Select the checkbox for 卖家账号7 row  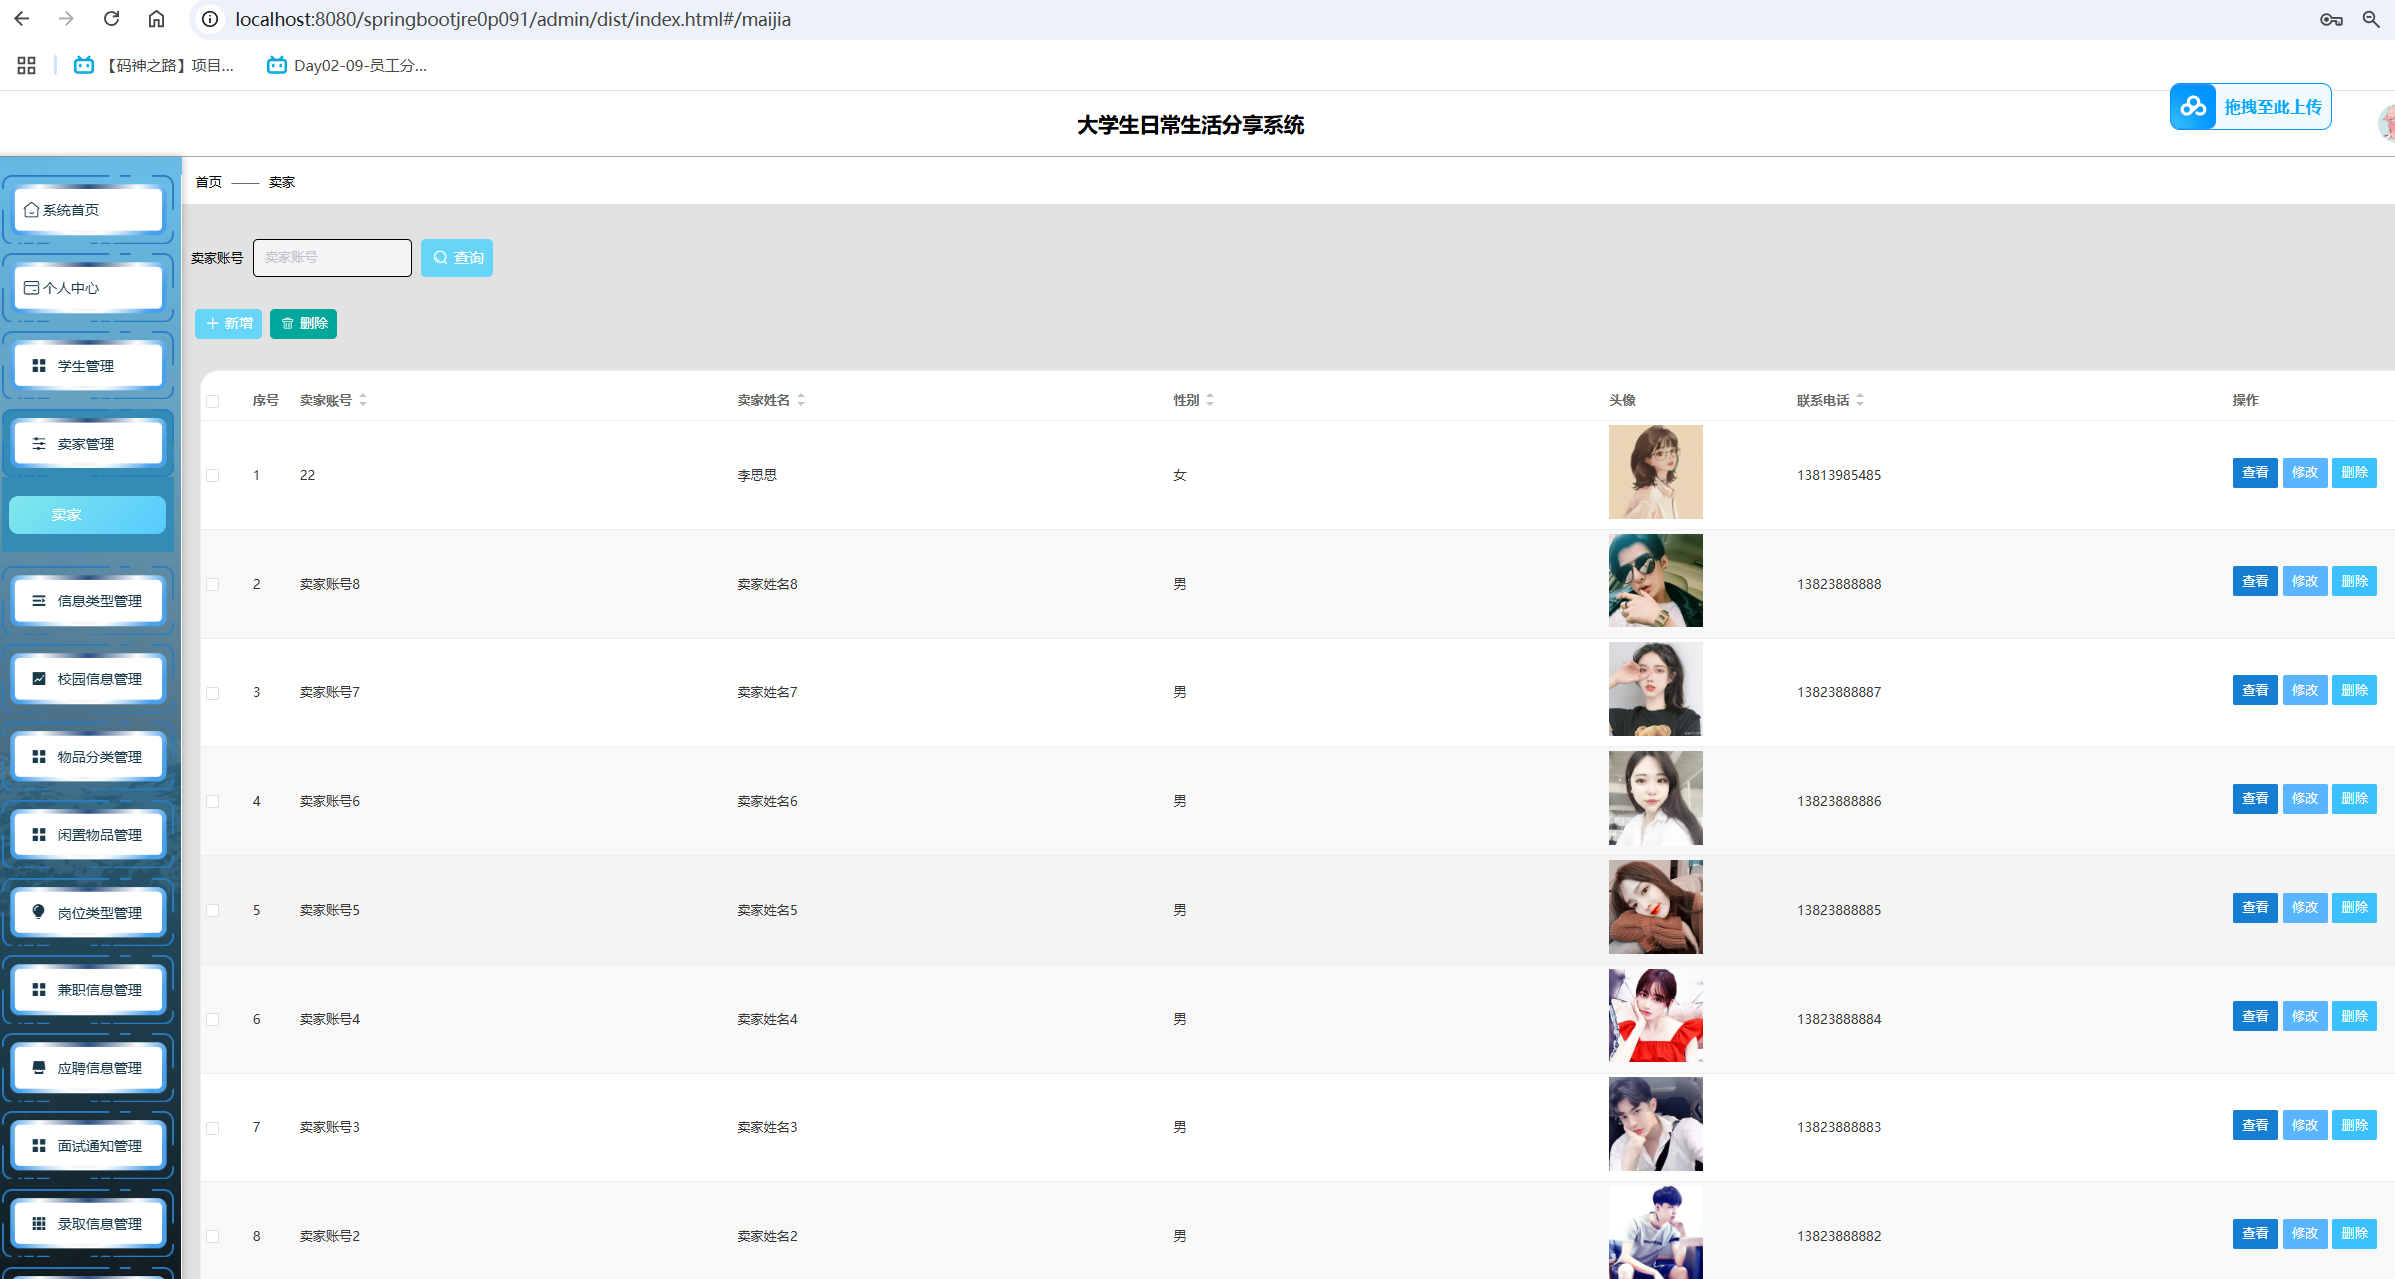[x=213, y=693]
